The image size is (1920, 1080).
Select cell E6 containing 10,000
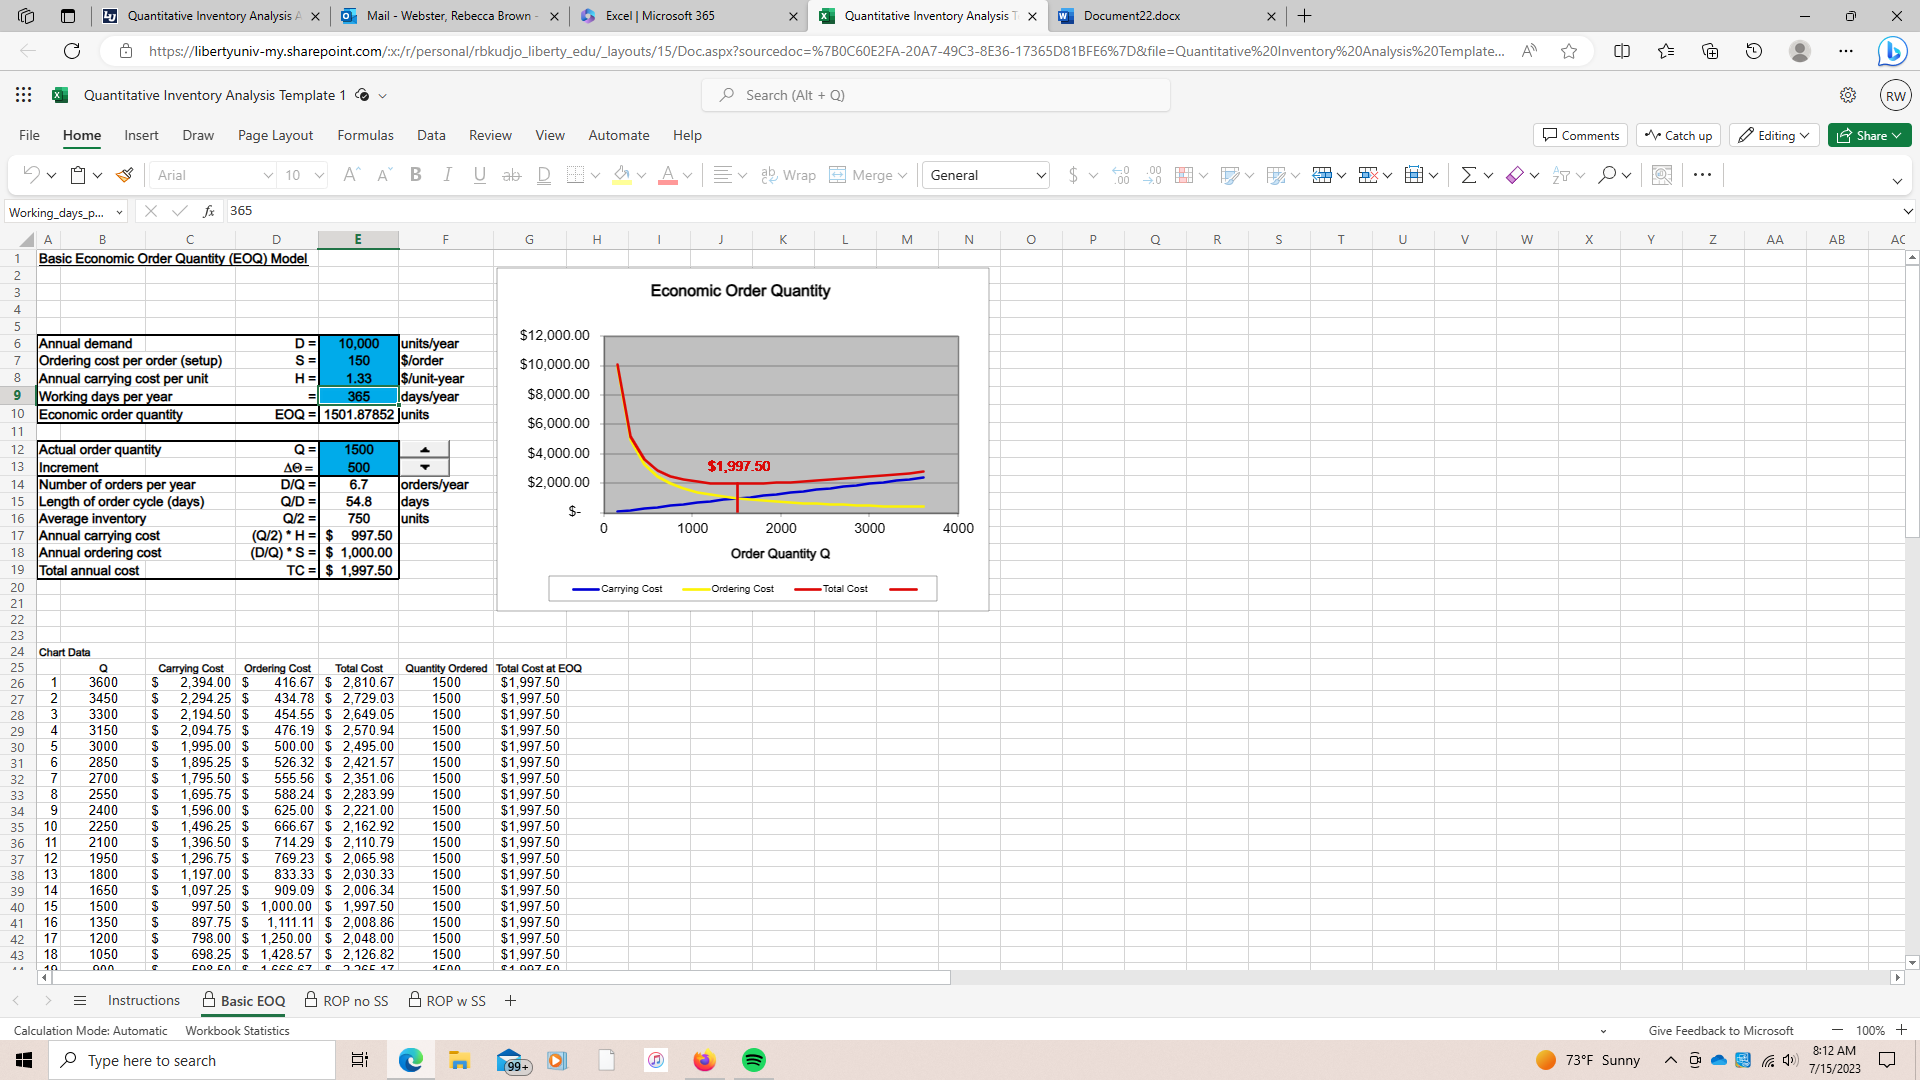click(x=358, y=344)
